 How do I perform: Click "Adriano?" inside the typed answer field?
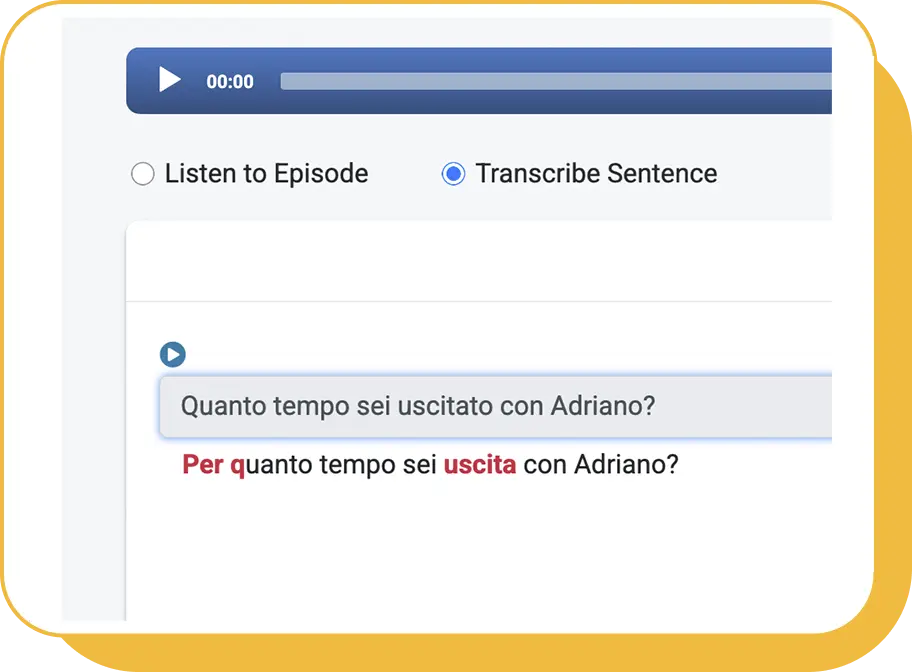click(x=603, y=406)
